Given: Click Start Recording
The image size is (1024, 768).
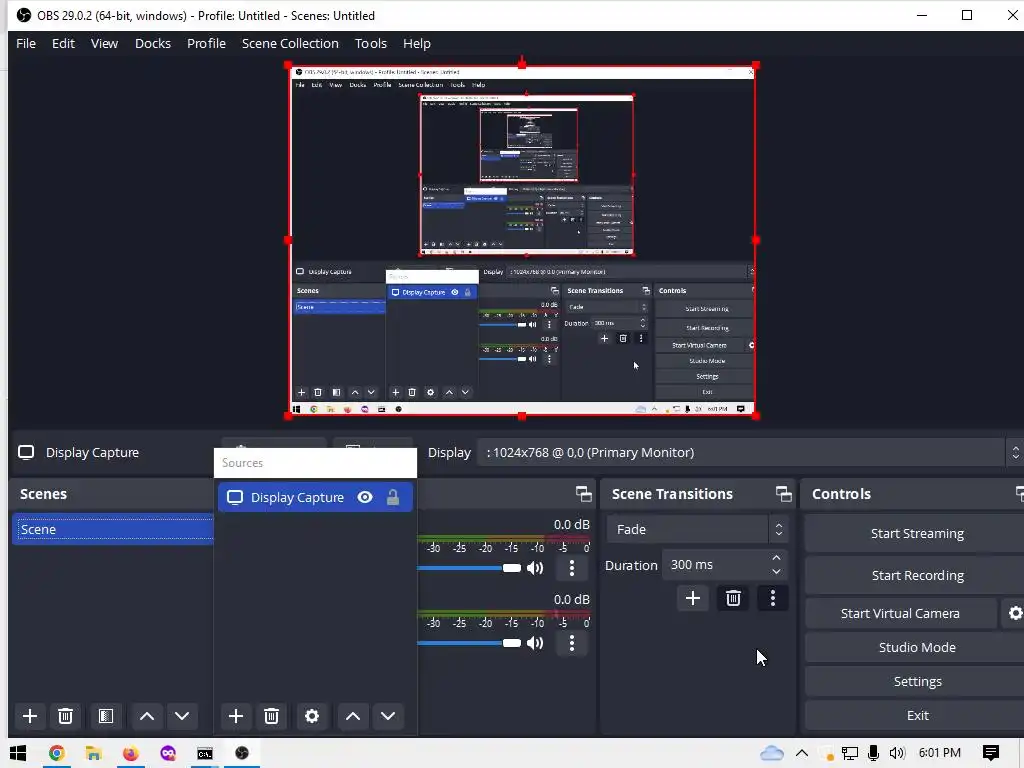Looking at the screenshot, I should (917, 575).
